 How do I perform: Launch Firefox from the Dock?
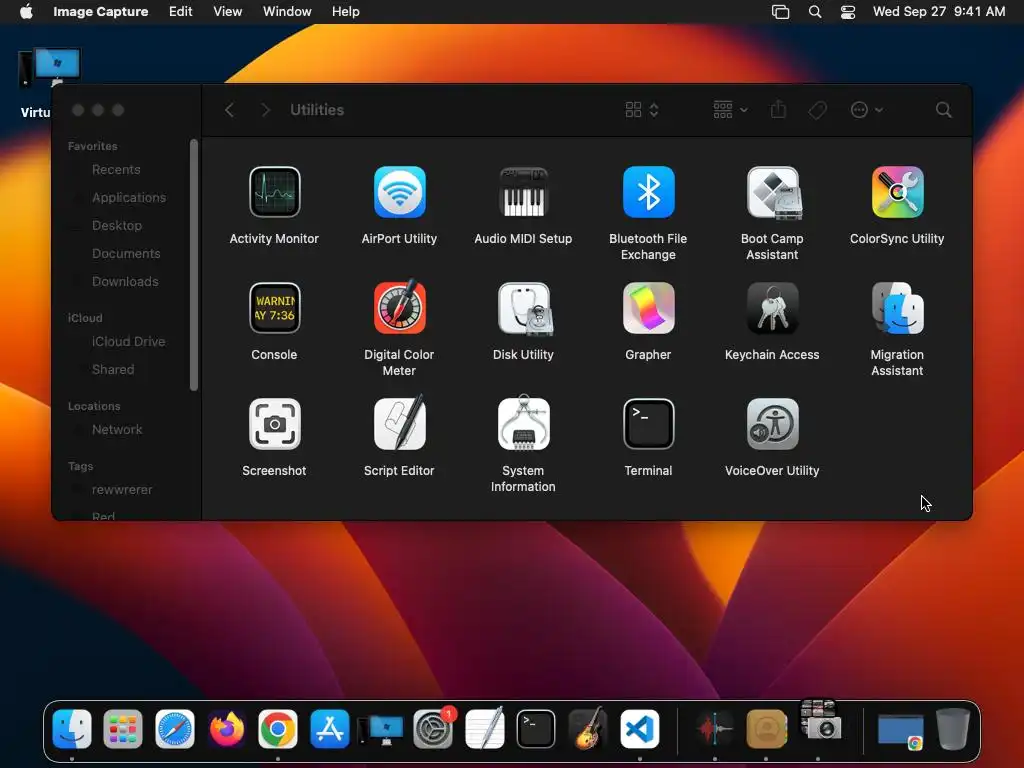pos(227,728)
